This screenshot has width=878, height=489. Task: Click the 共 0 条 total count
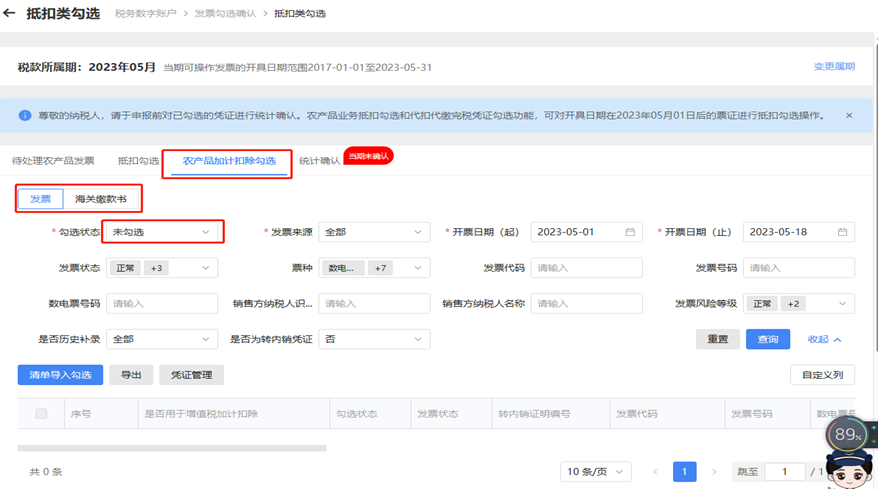click(x=46, y=472)
